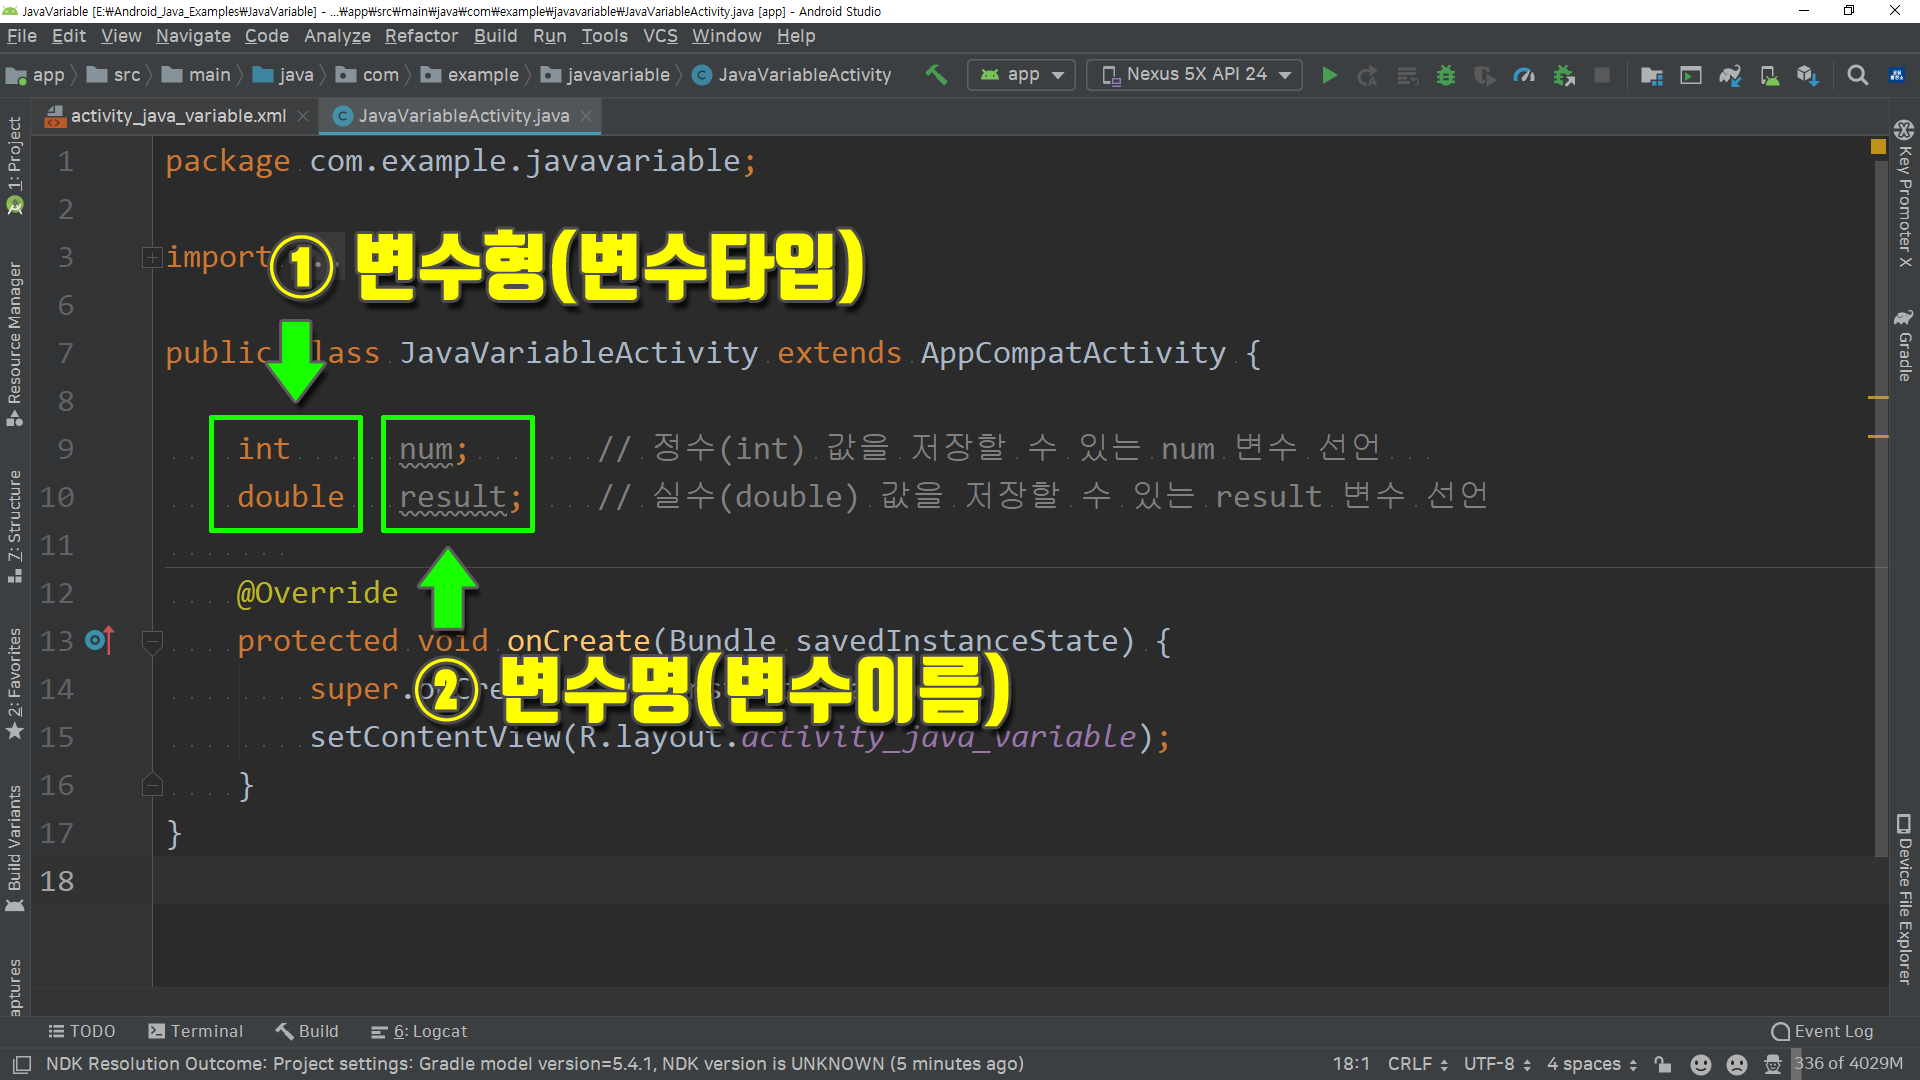Image resolution: width=1920 pixels, height=1080 pixels.
Task: Start debugging with the green bug icon
Action: coord(1445,75)
